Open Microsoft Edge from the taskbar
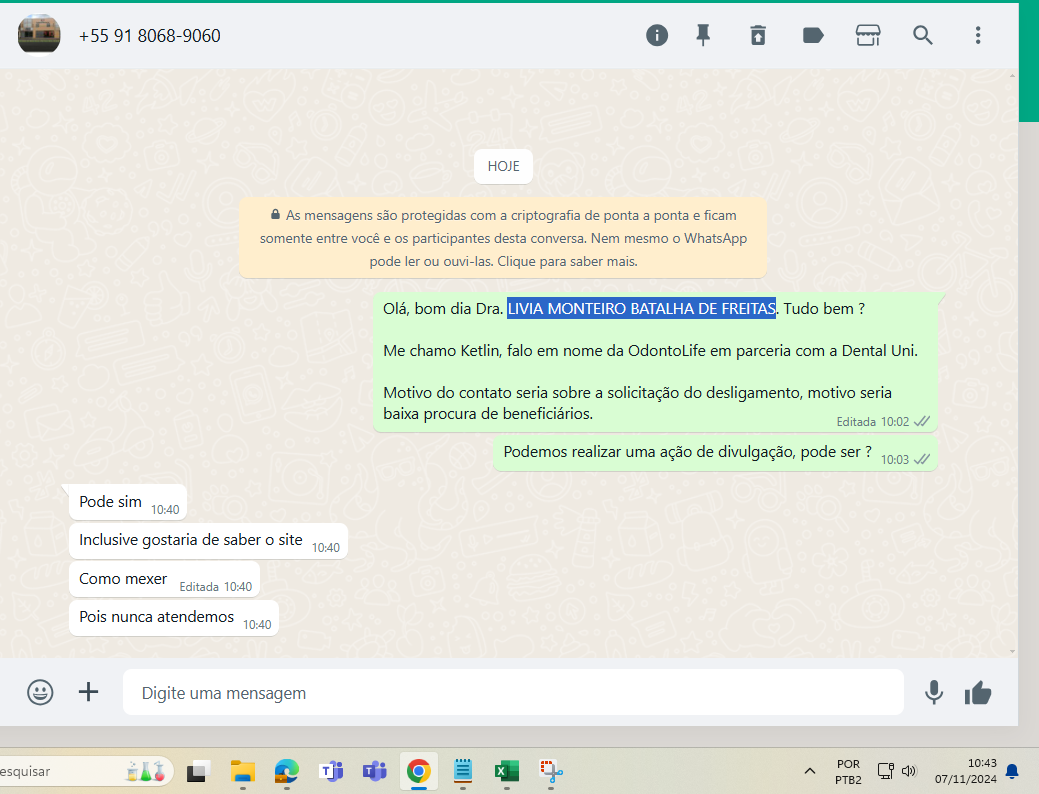This screenshot has height=794, width=1039. coord(286,771)
